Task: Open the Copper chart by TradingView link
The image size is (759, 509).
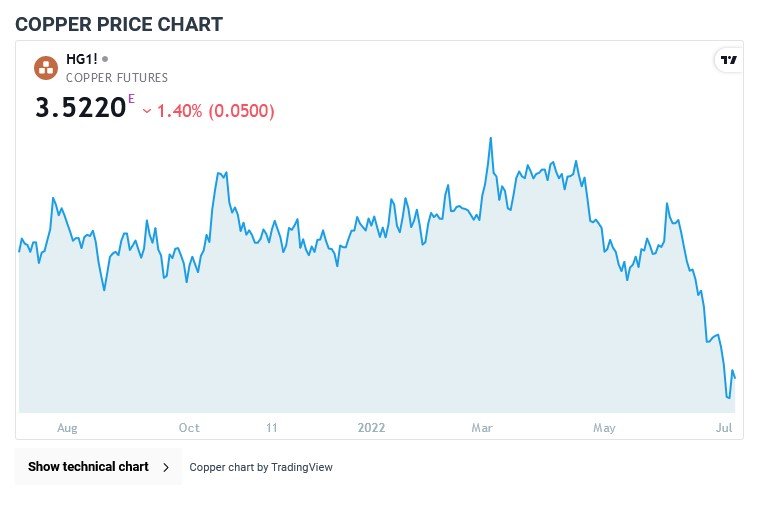Action: click(x=261, y=467)
